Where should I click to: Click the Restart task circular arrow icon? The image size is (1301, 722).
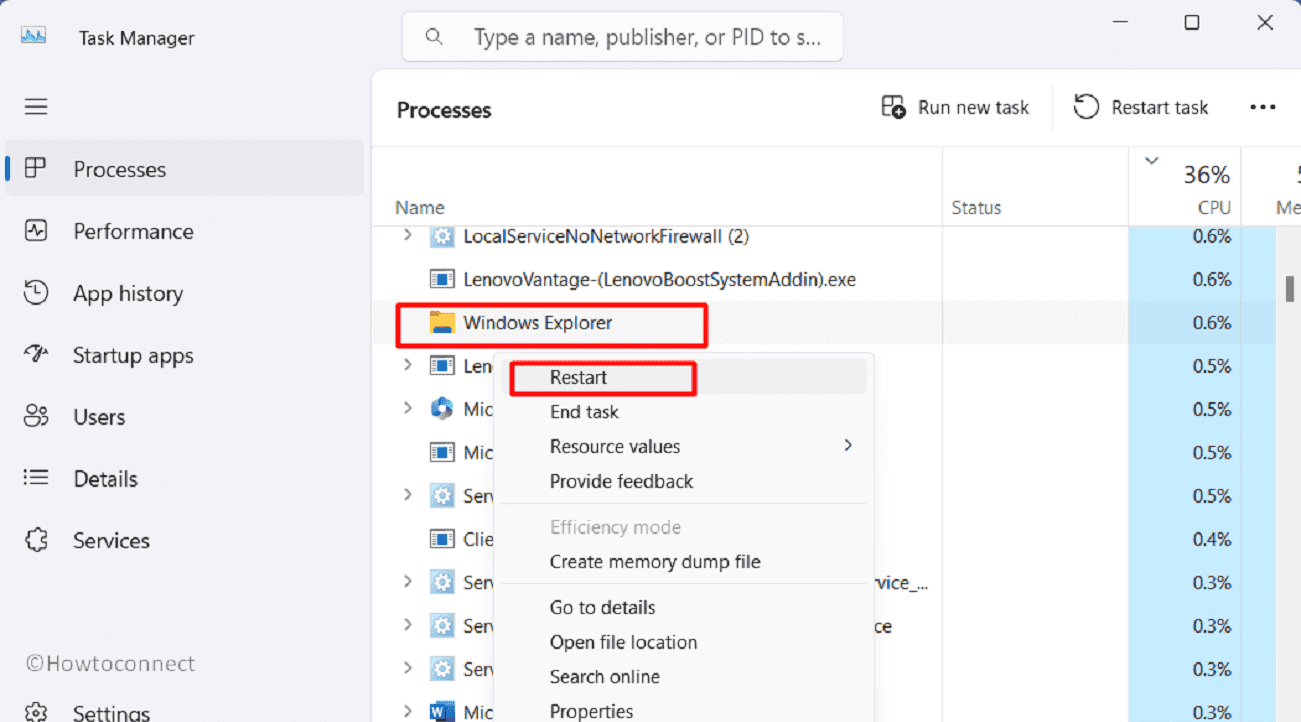pos(1086,107)
